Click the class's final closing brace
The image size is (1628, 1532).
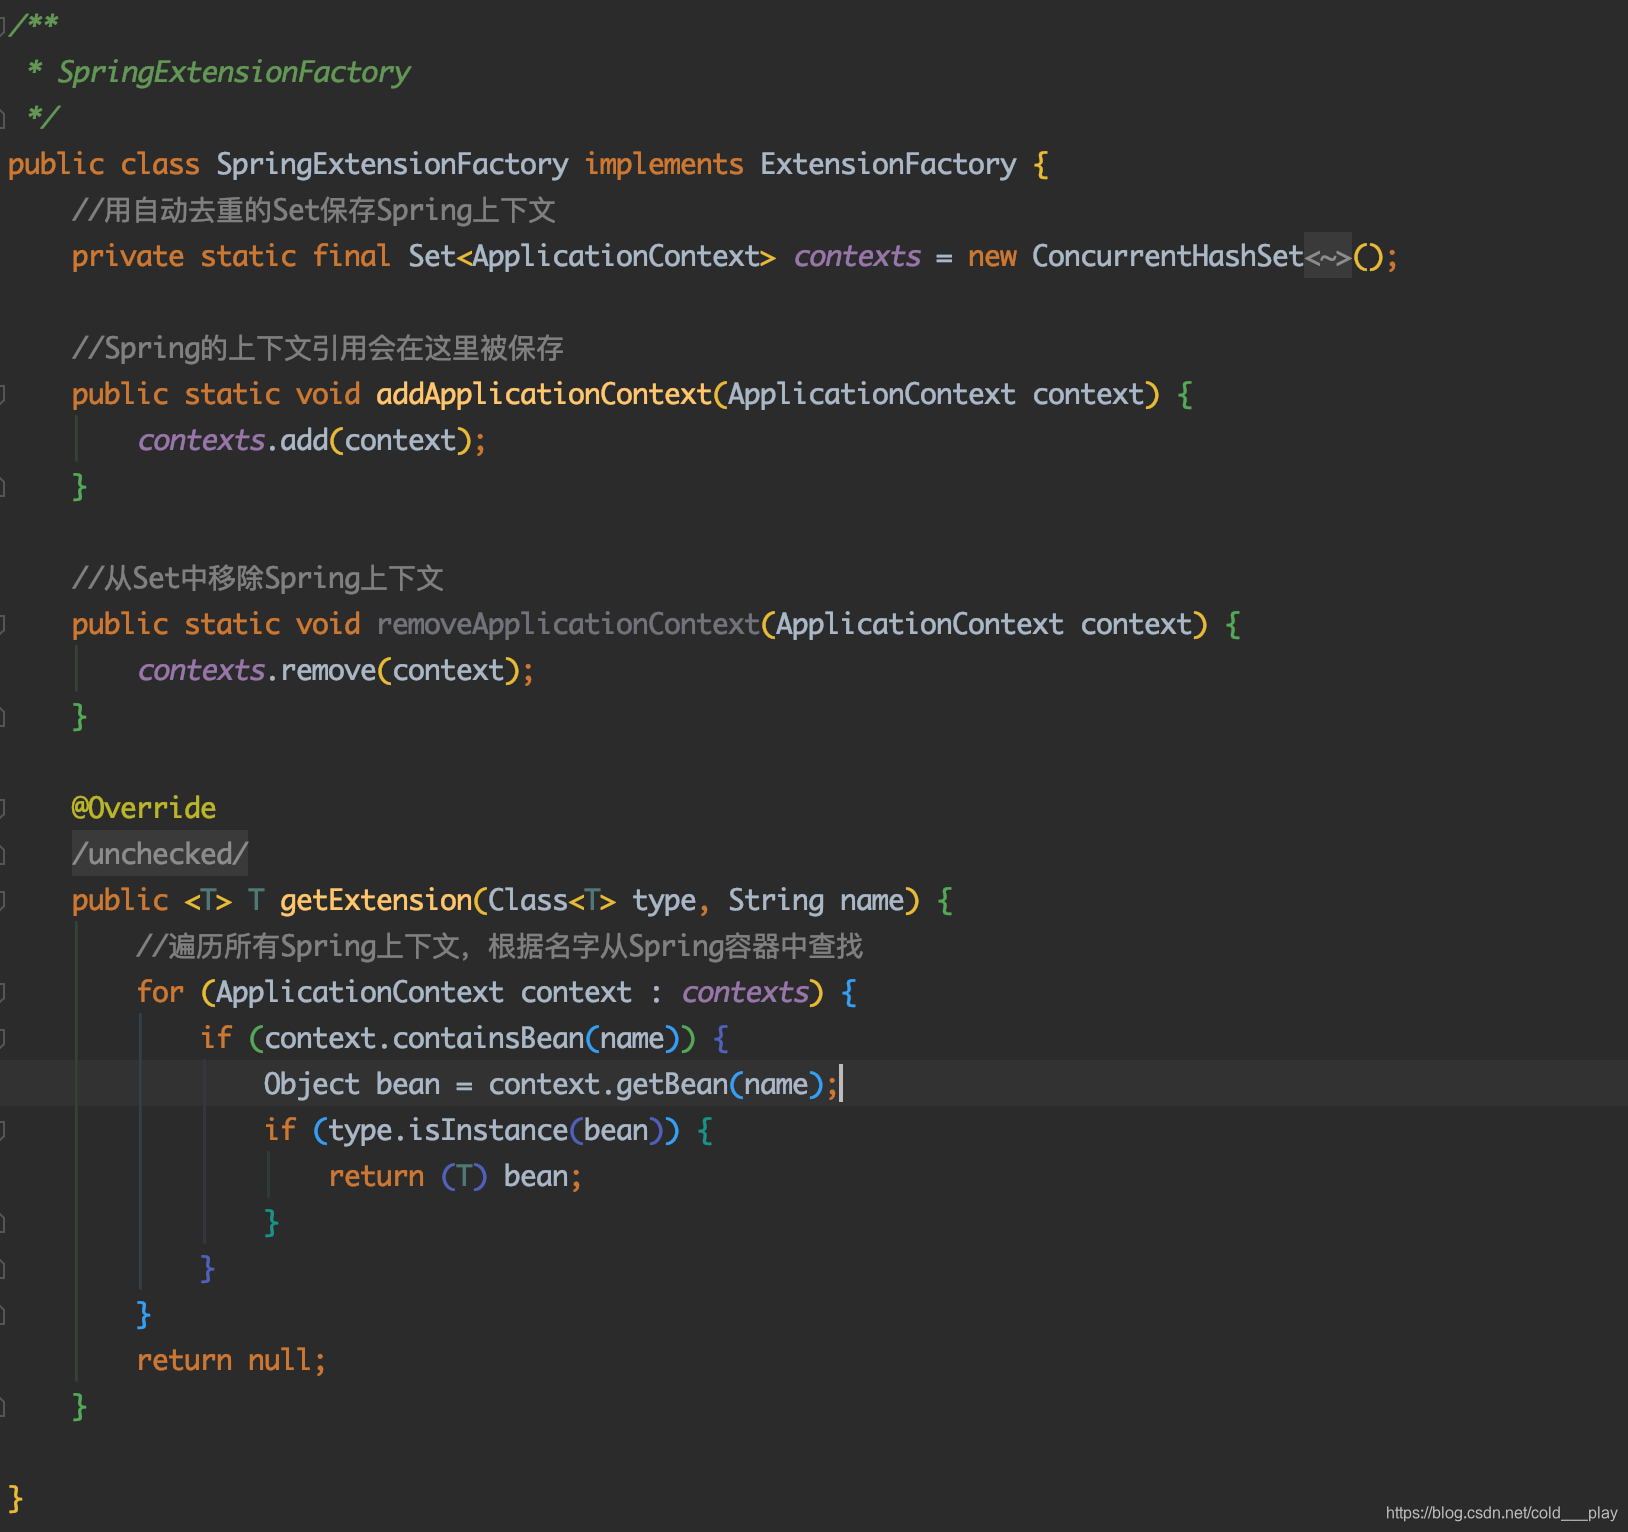pyautogui.click(x=15, y=1498)
